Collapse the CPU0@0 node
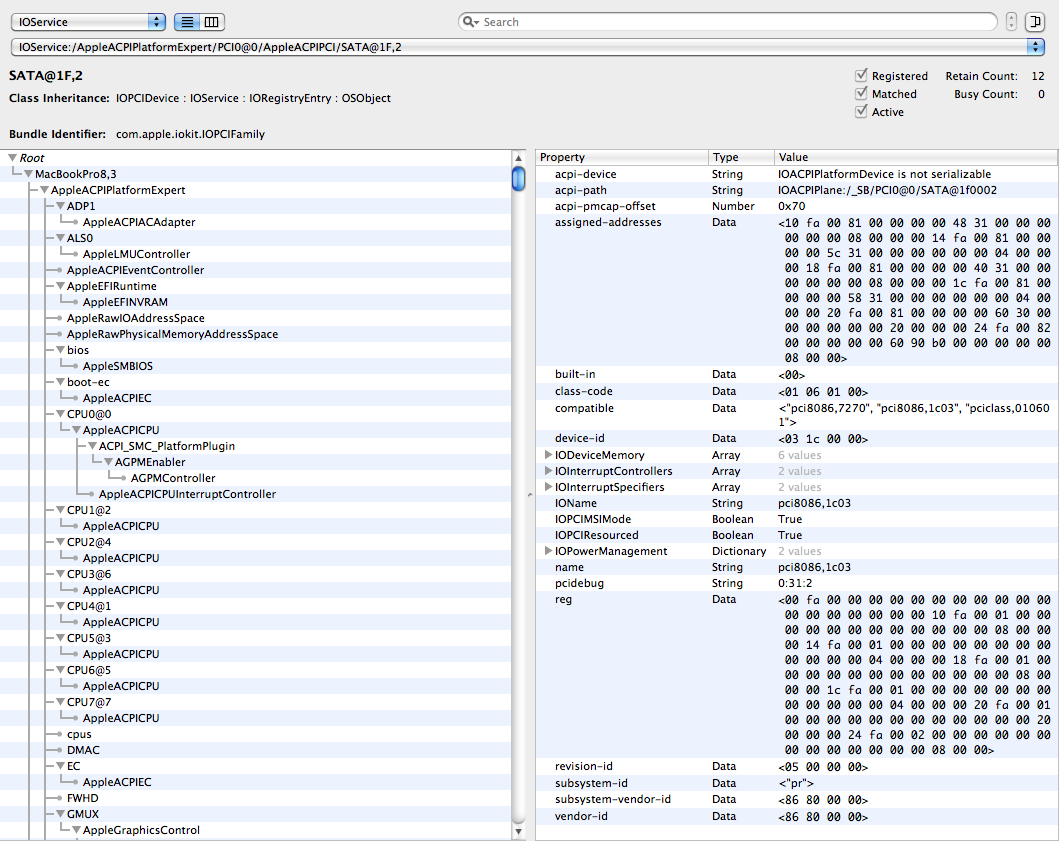This screenshot has height=841, width=1059. click(x=60, y=414)
